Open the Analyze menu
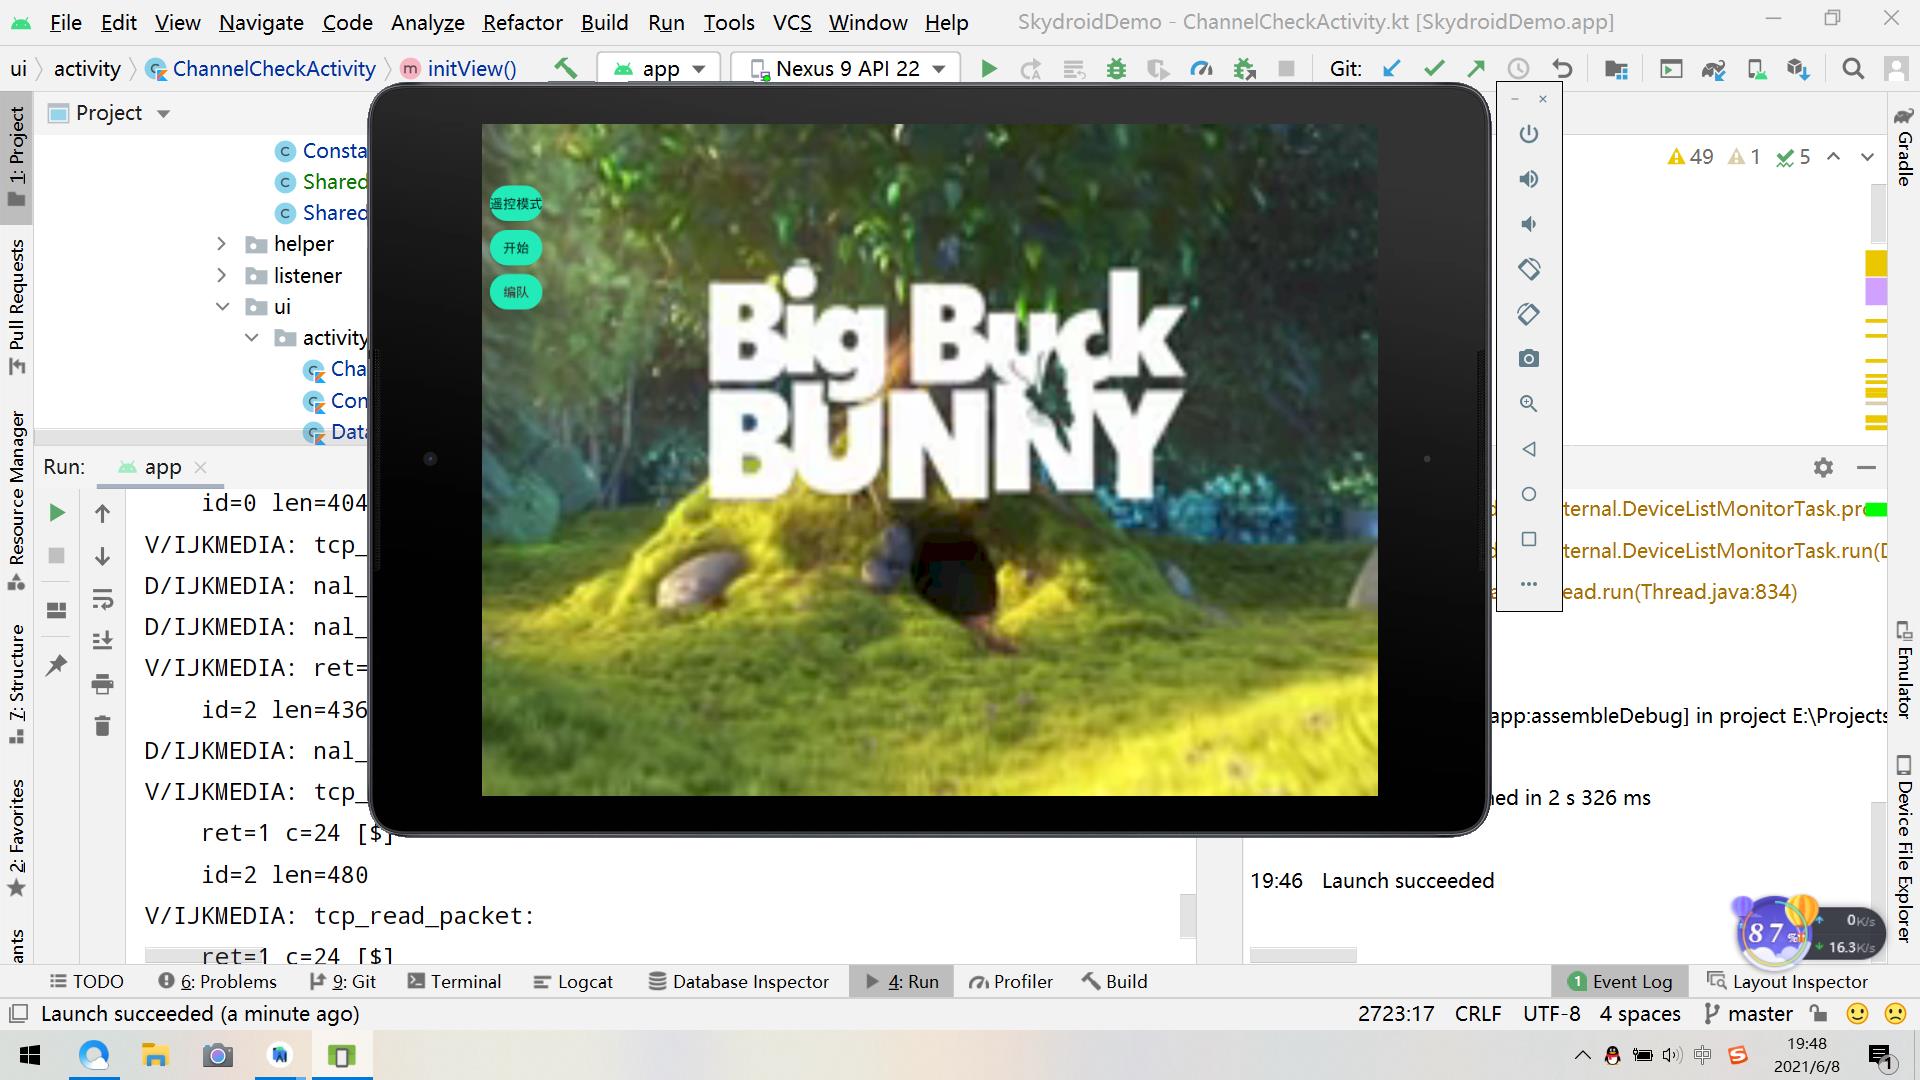 coord(427,22)
